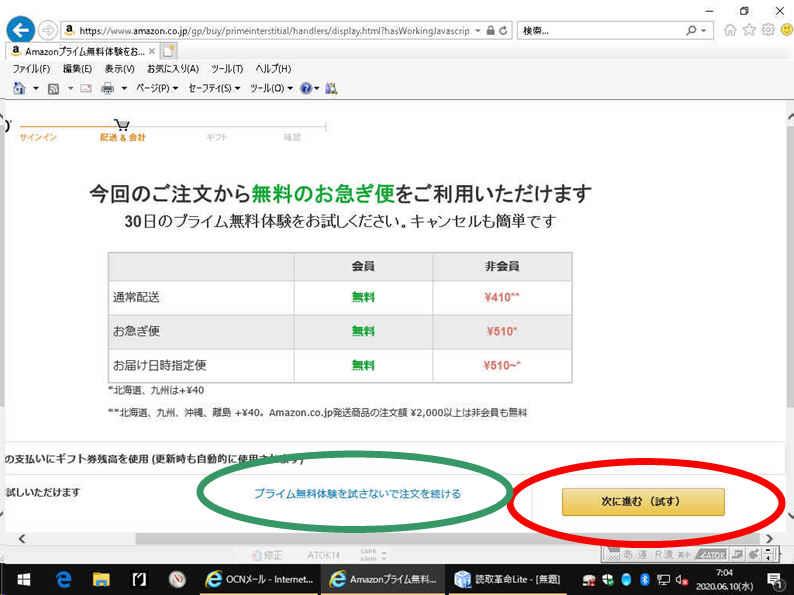Open a new tab with the blank tab button
This screenshot has width=794, height=595.
pos(169,51)
